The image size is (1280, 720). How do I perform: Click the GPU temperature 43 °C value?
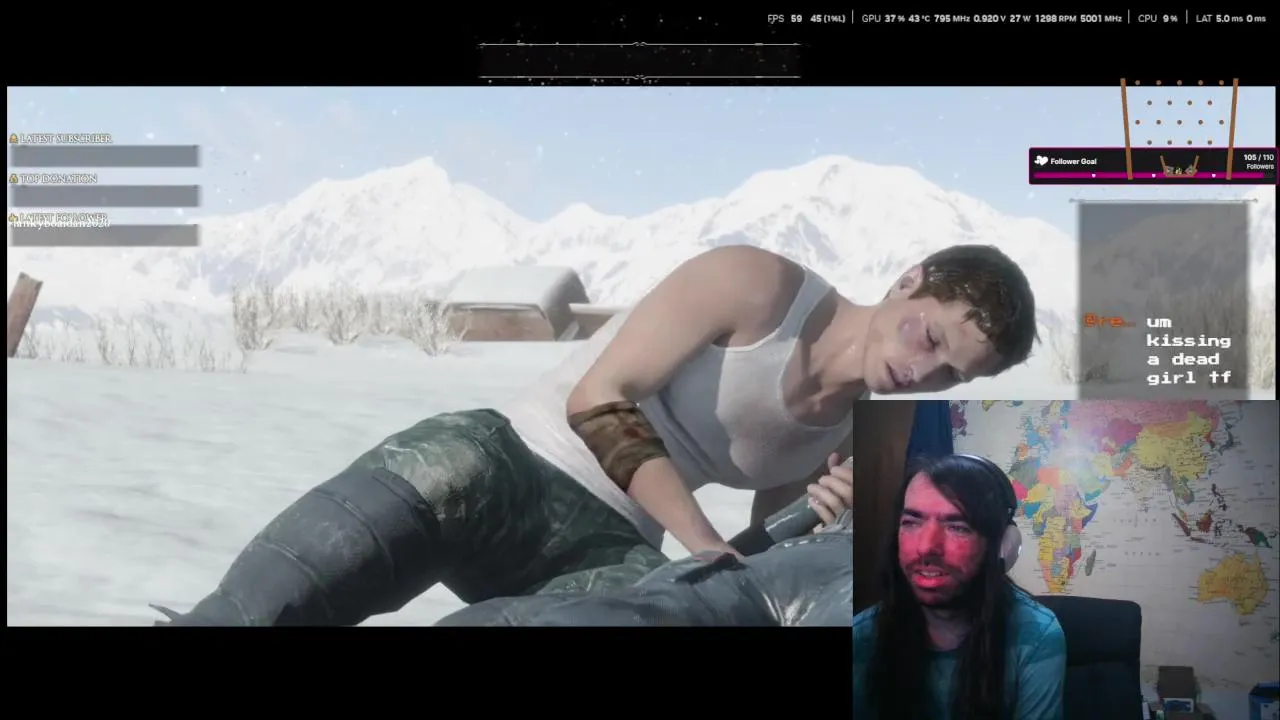[919, 18]
